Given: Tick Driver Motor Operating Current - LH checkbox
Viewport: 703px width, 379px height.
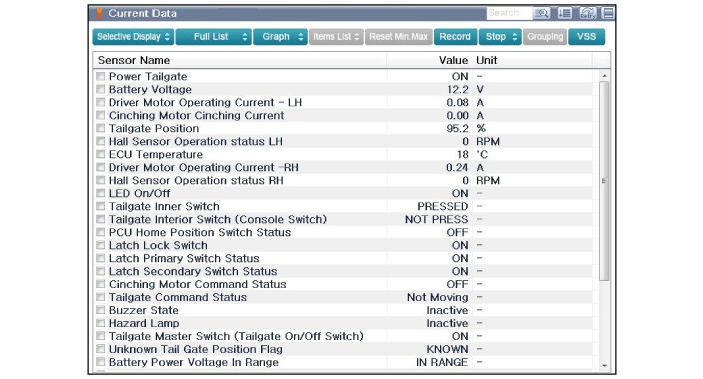Looking at the screenshot, I should tap(100, 102).
